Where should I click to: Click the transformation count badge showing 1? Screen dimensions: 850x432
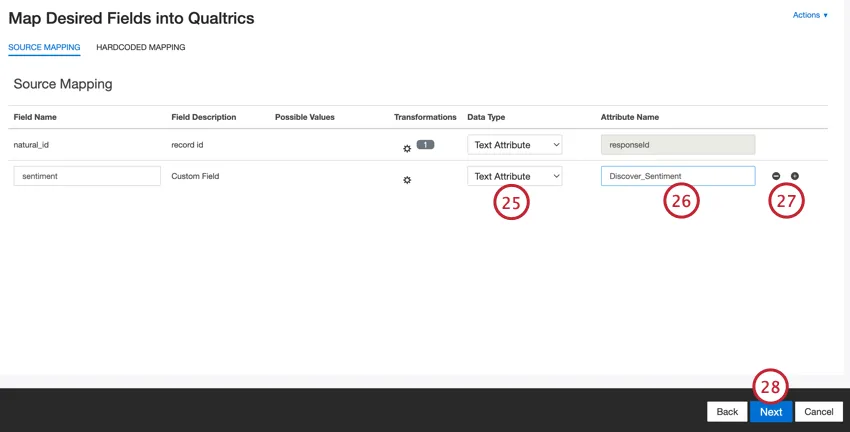pyautogui.click(x=425, y=145)
